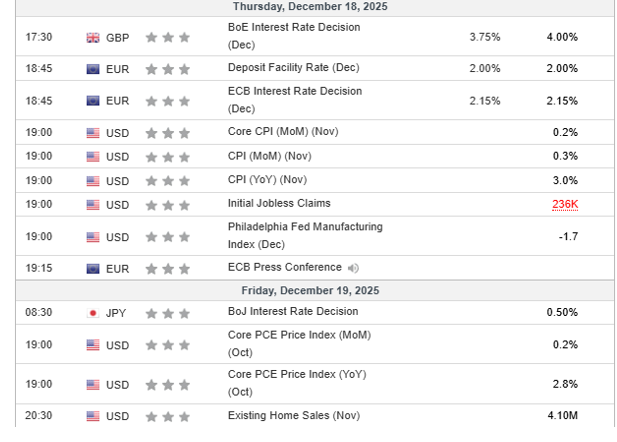The image size is (617, 442).
Task: Open the CPI (YoY) (Nov) event
Action: point(267,180)
